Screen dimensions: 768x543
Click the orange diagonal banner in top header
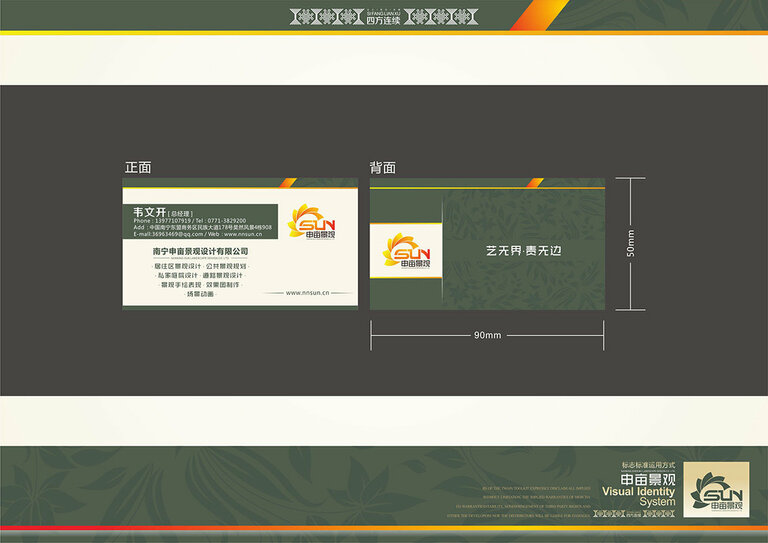click(x=538, y=16)
